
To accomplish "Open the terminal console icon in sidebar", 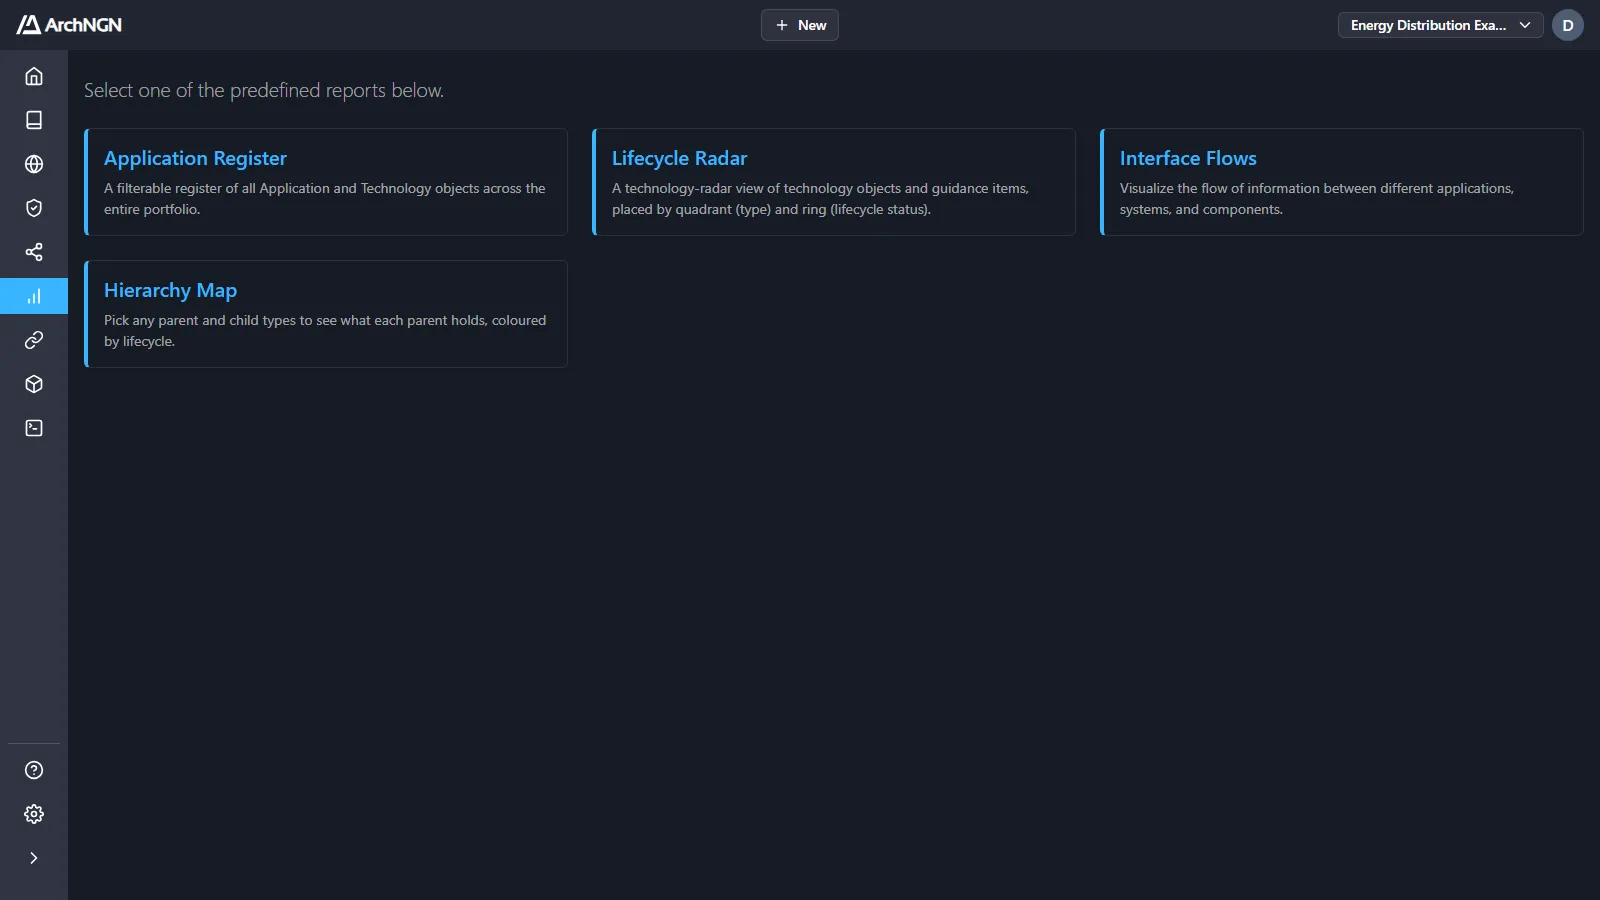I will 34,428.
